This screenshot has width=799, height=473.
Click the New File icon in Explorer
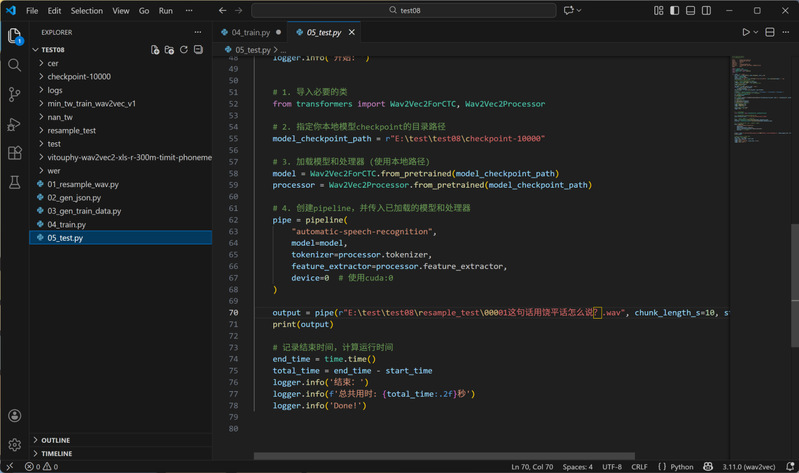pyautogui.click(x=155, y=49)
